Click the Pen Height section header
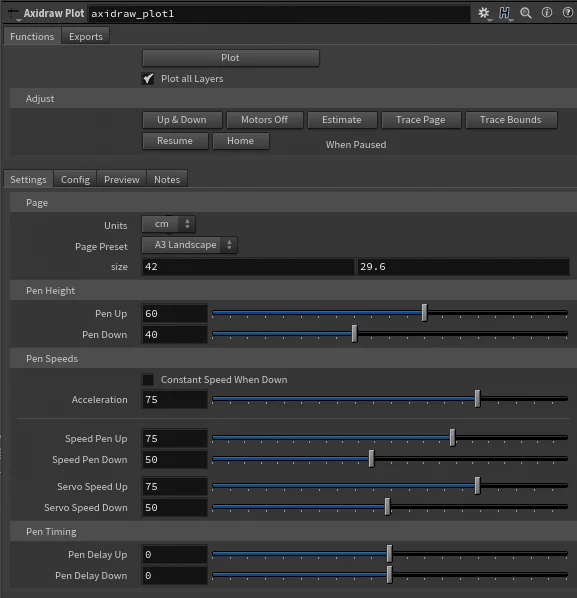This screenshot has width=577, height=598. pos(293,291)
